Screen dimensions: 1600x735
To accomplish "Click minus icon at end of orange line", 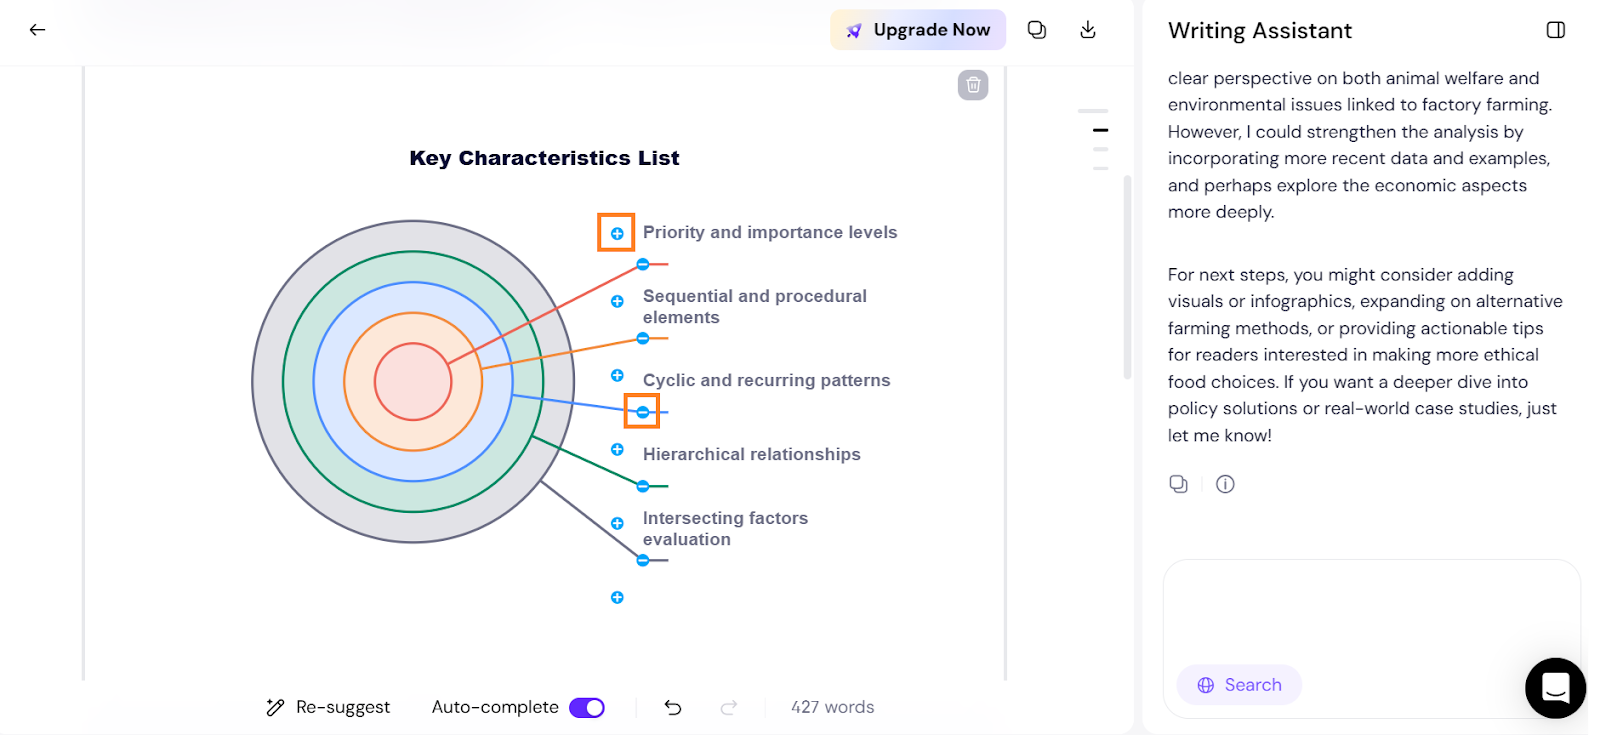I will click(643, 338).
